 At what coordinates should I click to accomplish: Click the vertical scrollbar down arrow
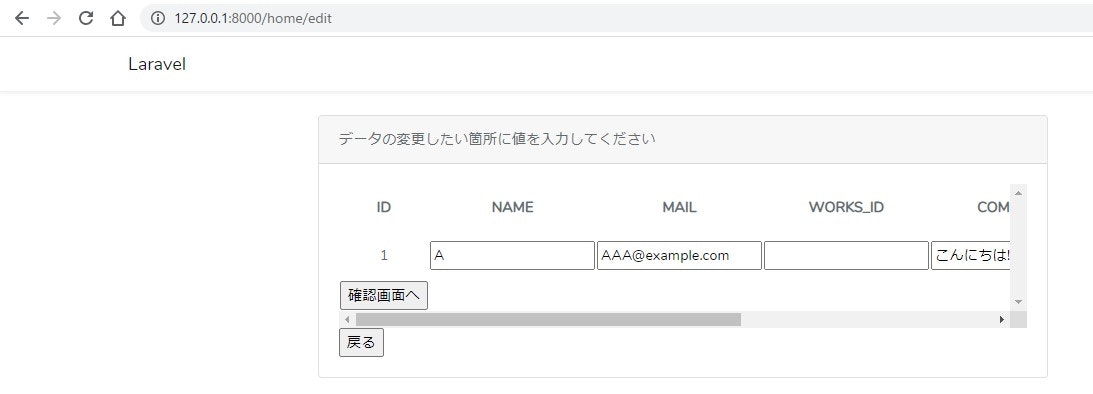click(1018, 302)
